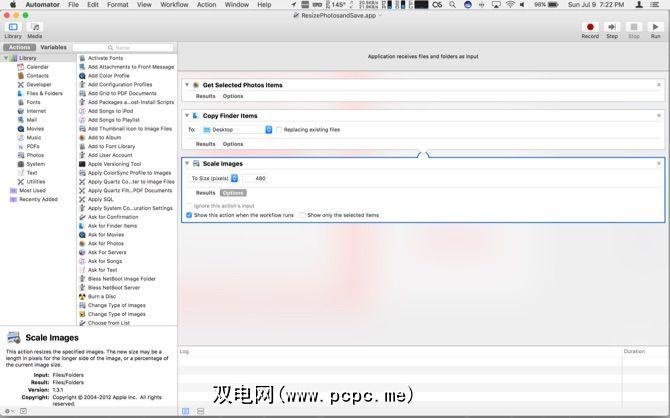Open the gear menu below description
This screenshot has height=418, width=670.
(9, 411)
